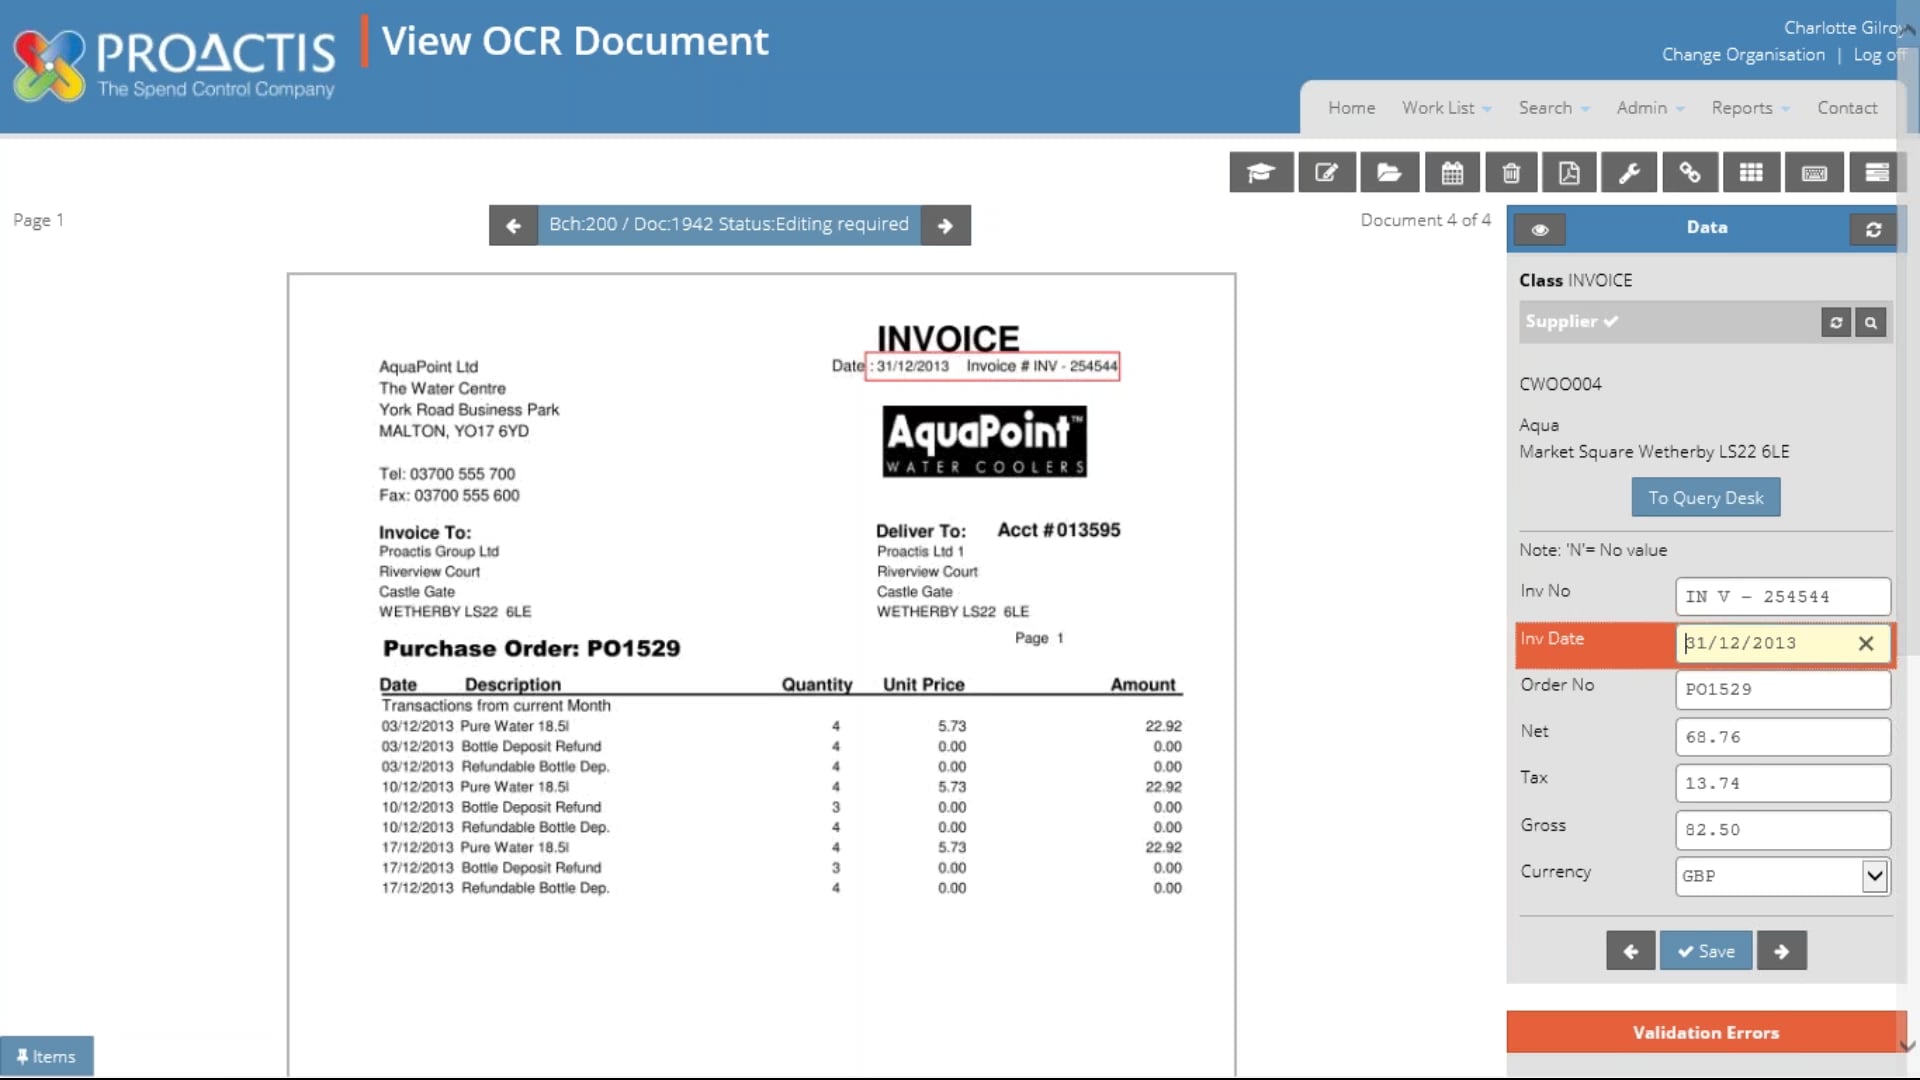Click the keyboard shortcuts icon
The width and height of the screenshot is (1920, 1080).
coord(1814,172)
